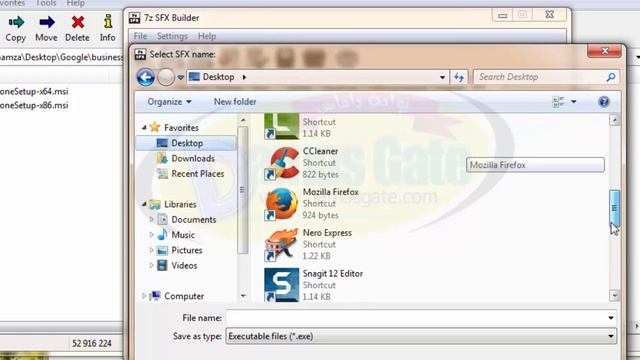Click navigation pane scroll down arrow
This screenshot has height=360, width=640.
pos(243,296)
